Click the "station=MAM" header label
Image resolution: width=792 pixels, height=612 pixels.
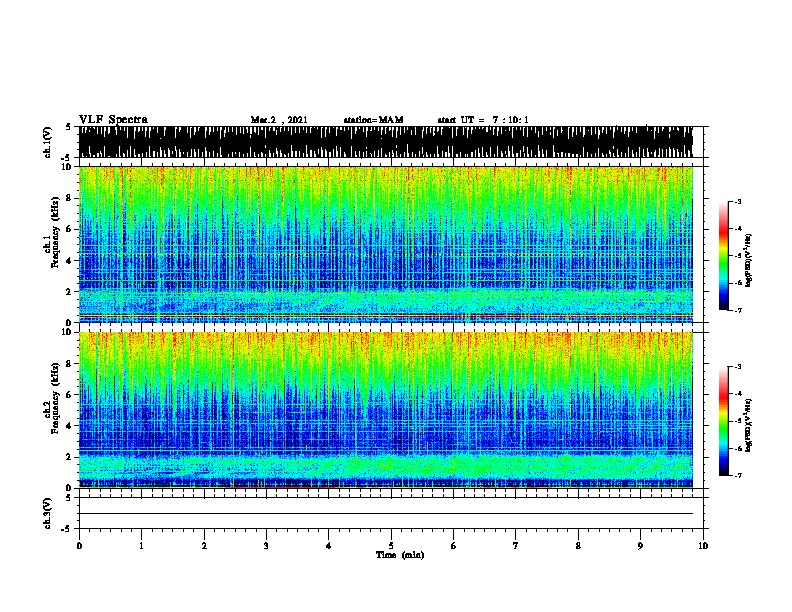click(374, 120)
